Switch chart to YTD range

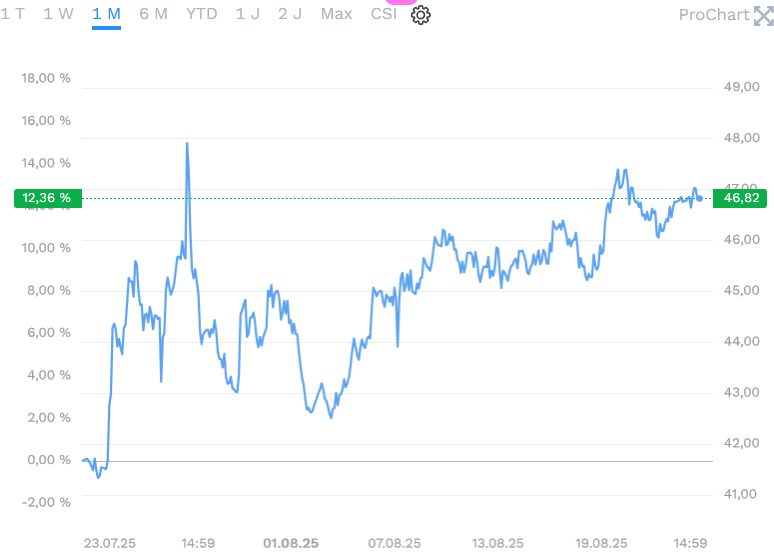pyautogui.click(x=202, y=14)
